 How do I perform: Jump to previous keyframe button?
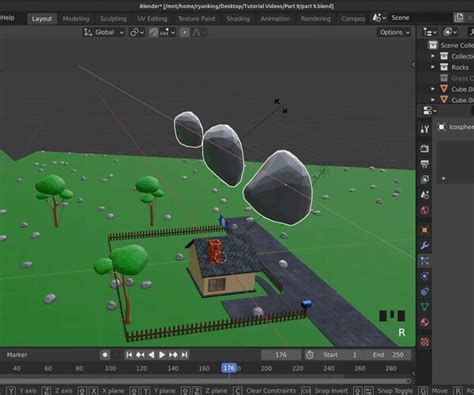[140, 355]
